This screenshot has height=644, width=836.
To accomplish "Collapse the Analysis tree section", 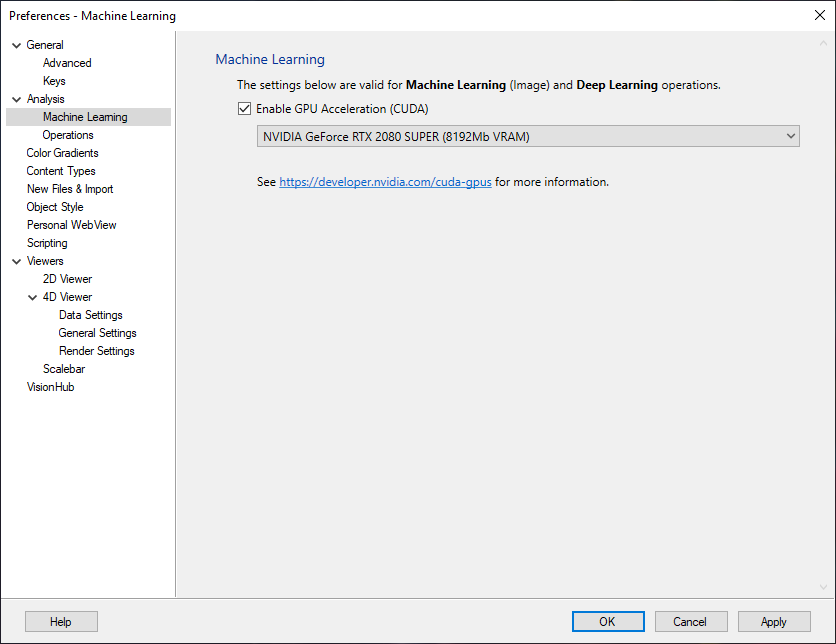I will (16, 98).
